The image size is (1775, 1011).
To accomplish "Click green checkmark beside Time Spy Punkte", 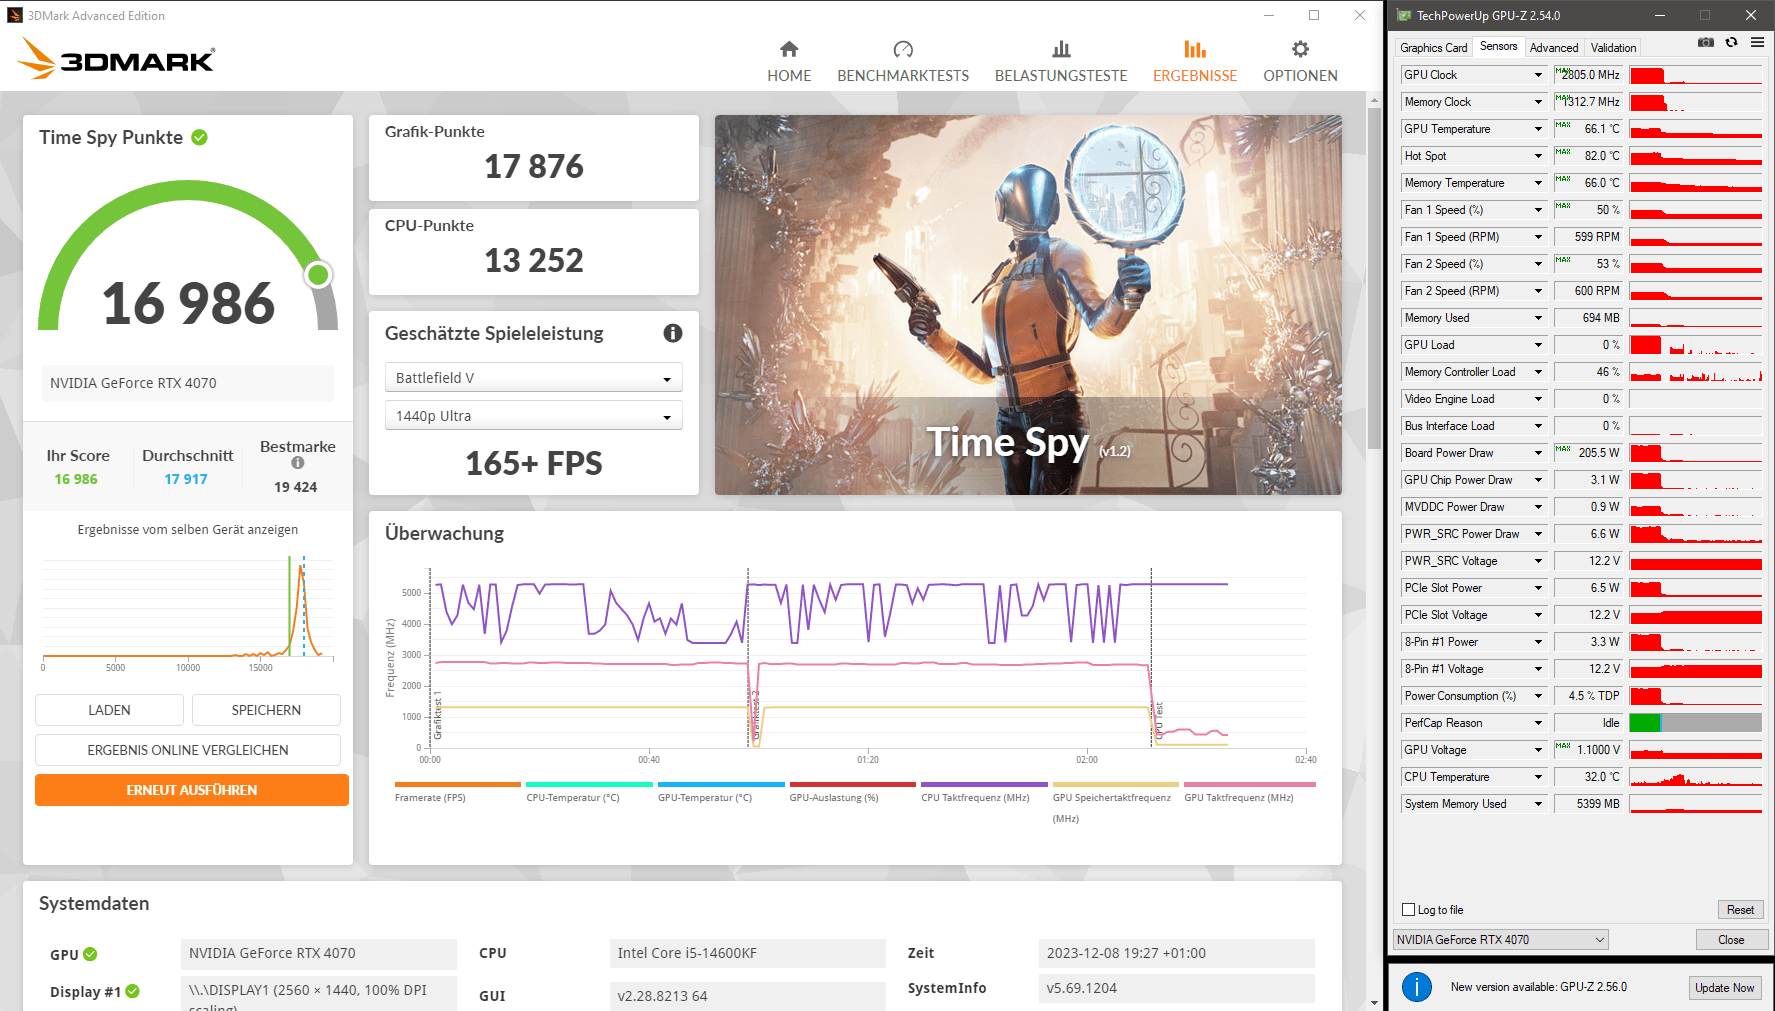I will point(200,137).
